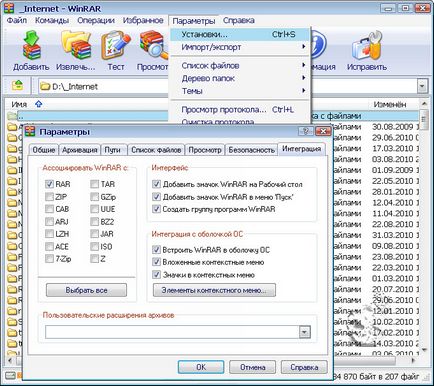Check the ARJ checkbox

tap(49, 221)
